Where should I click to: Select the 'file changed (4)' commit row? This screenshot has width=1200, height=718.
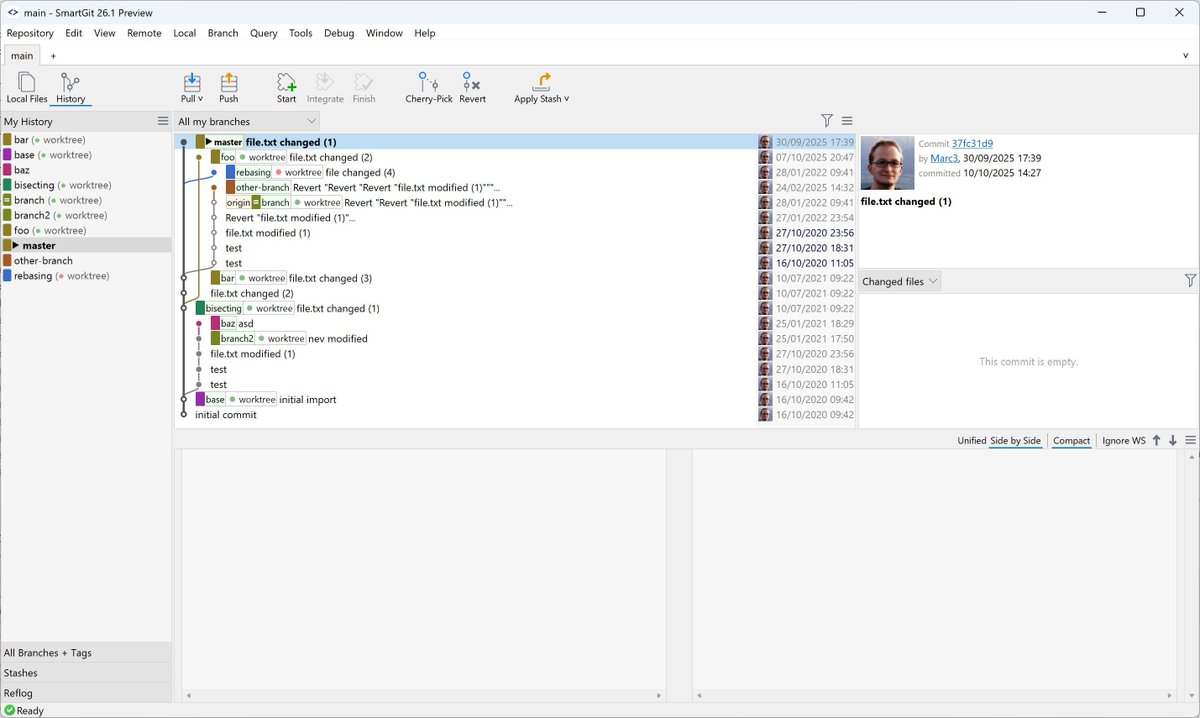515,172
